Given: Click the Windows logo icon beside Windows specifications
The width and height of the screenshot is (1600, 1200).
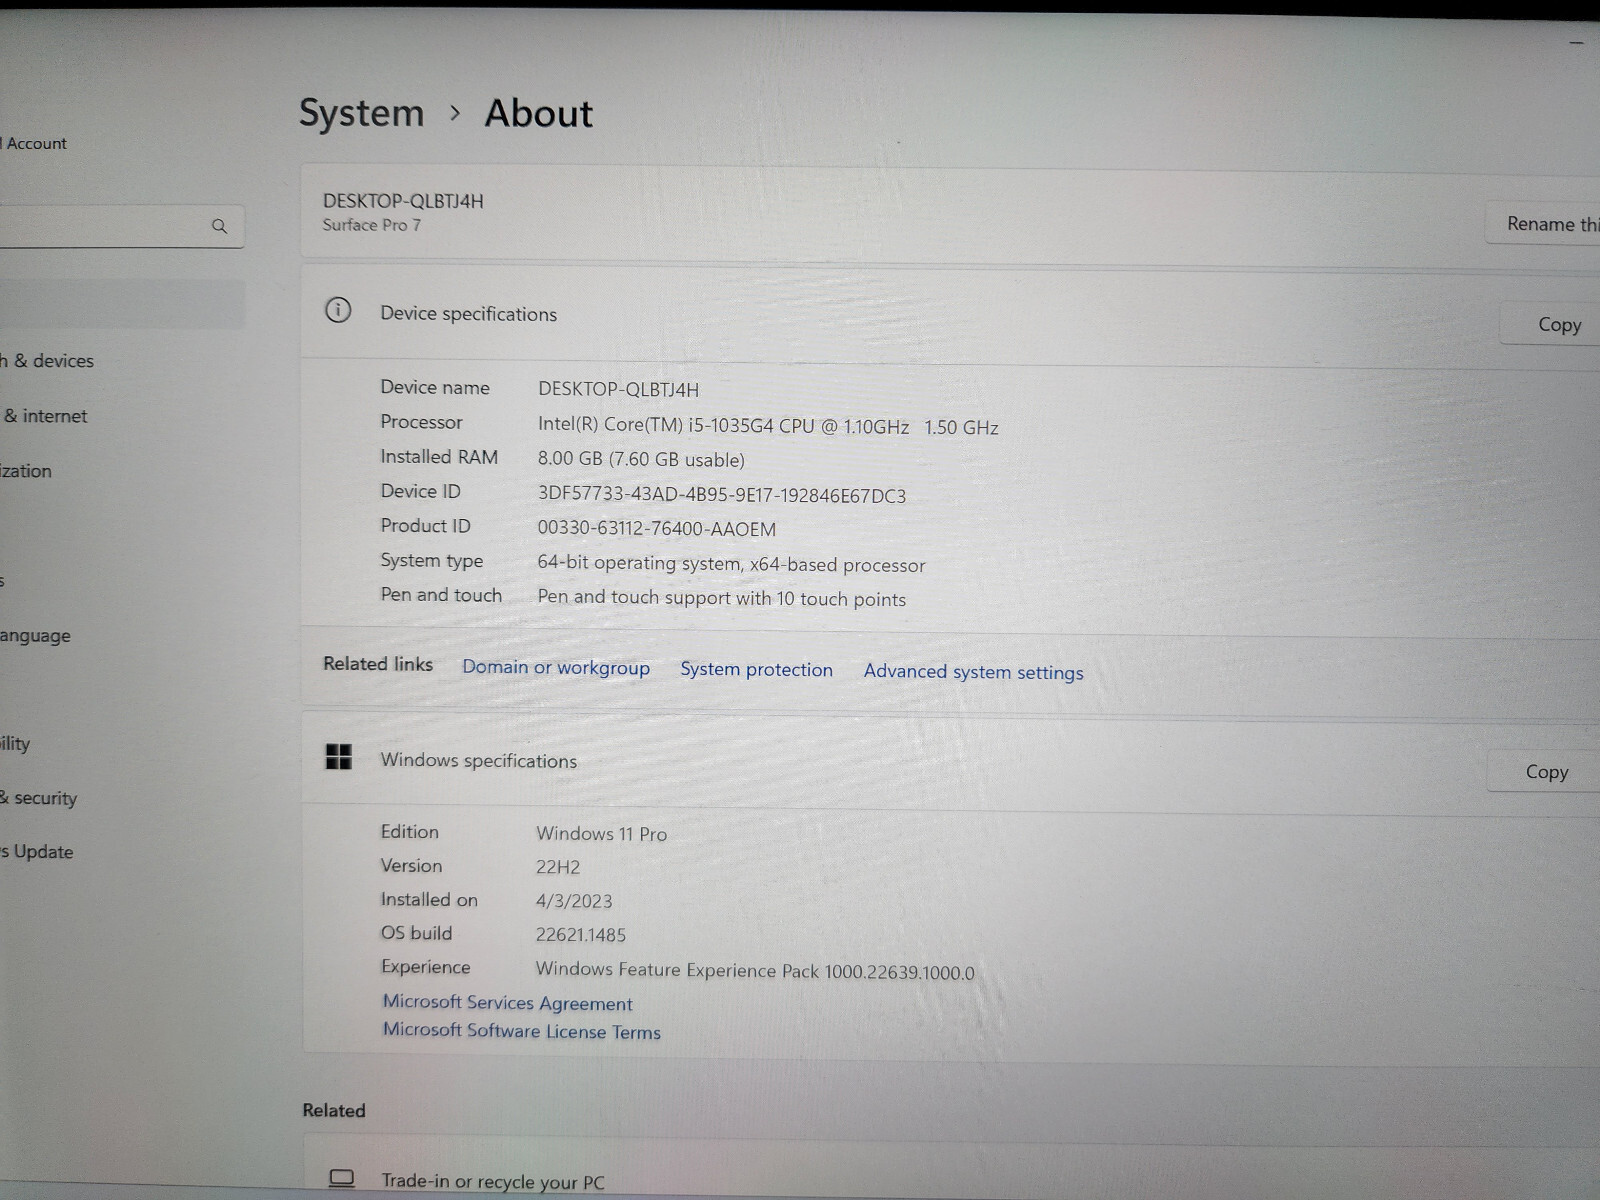Looking at the screenshot, I should click(338, 757).
